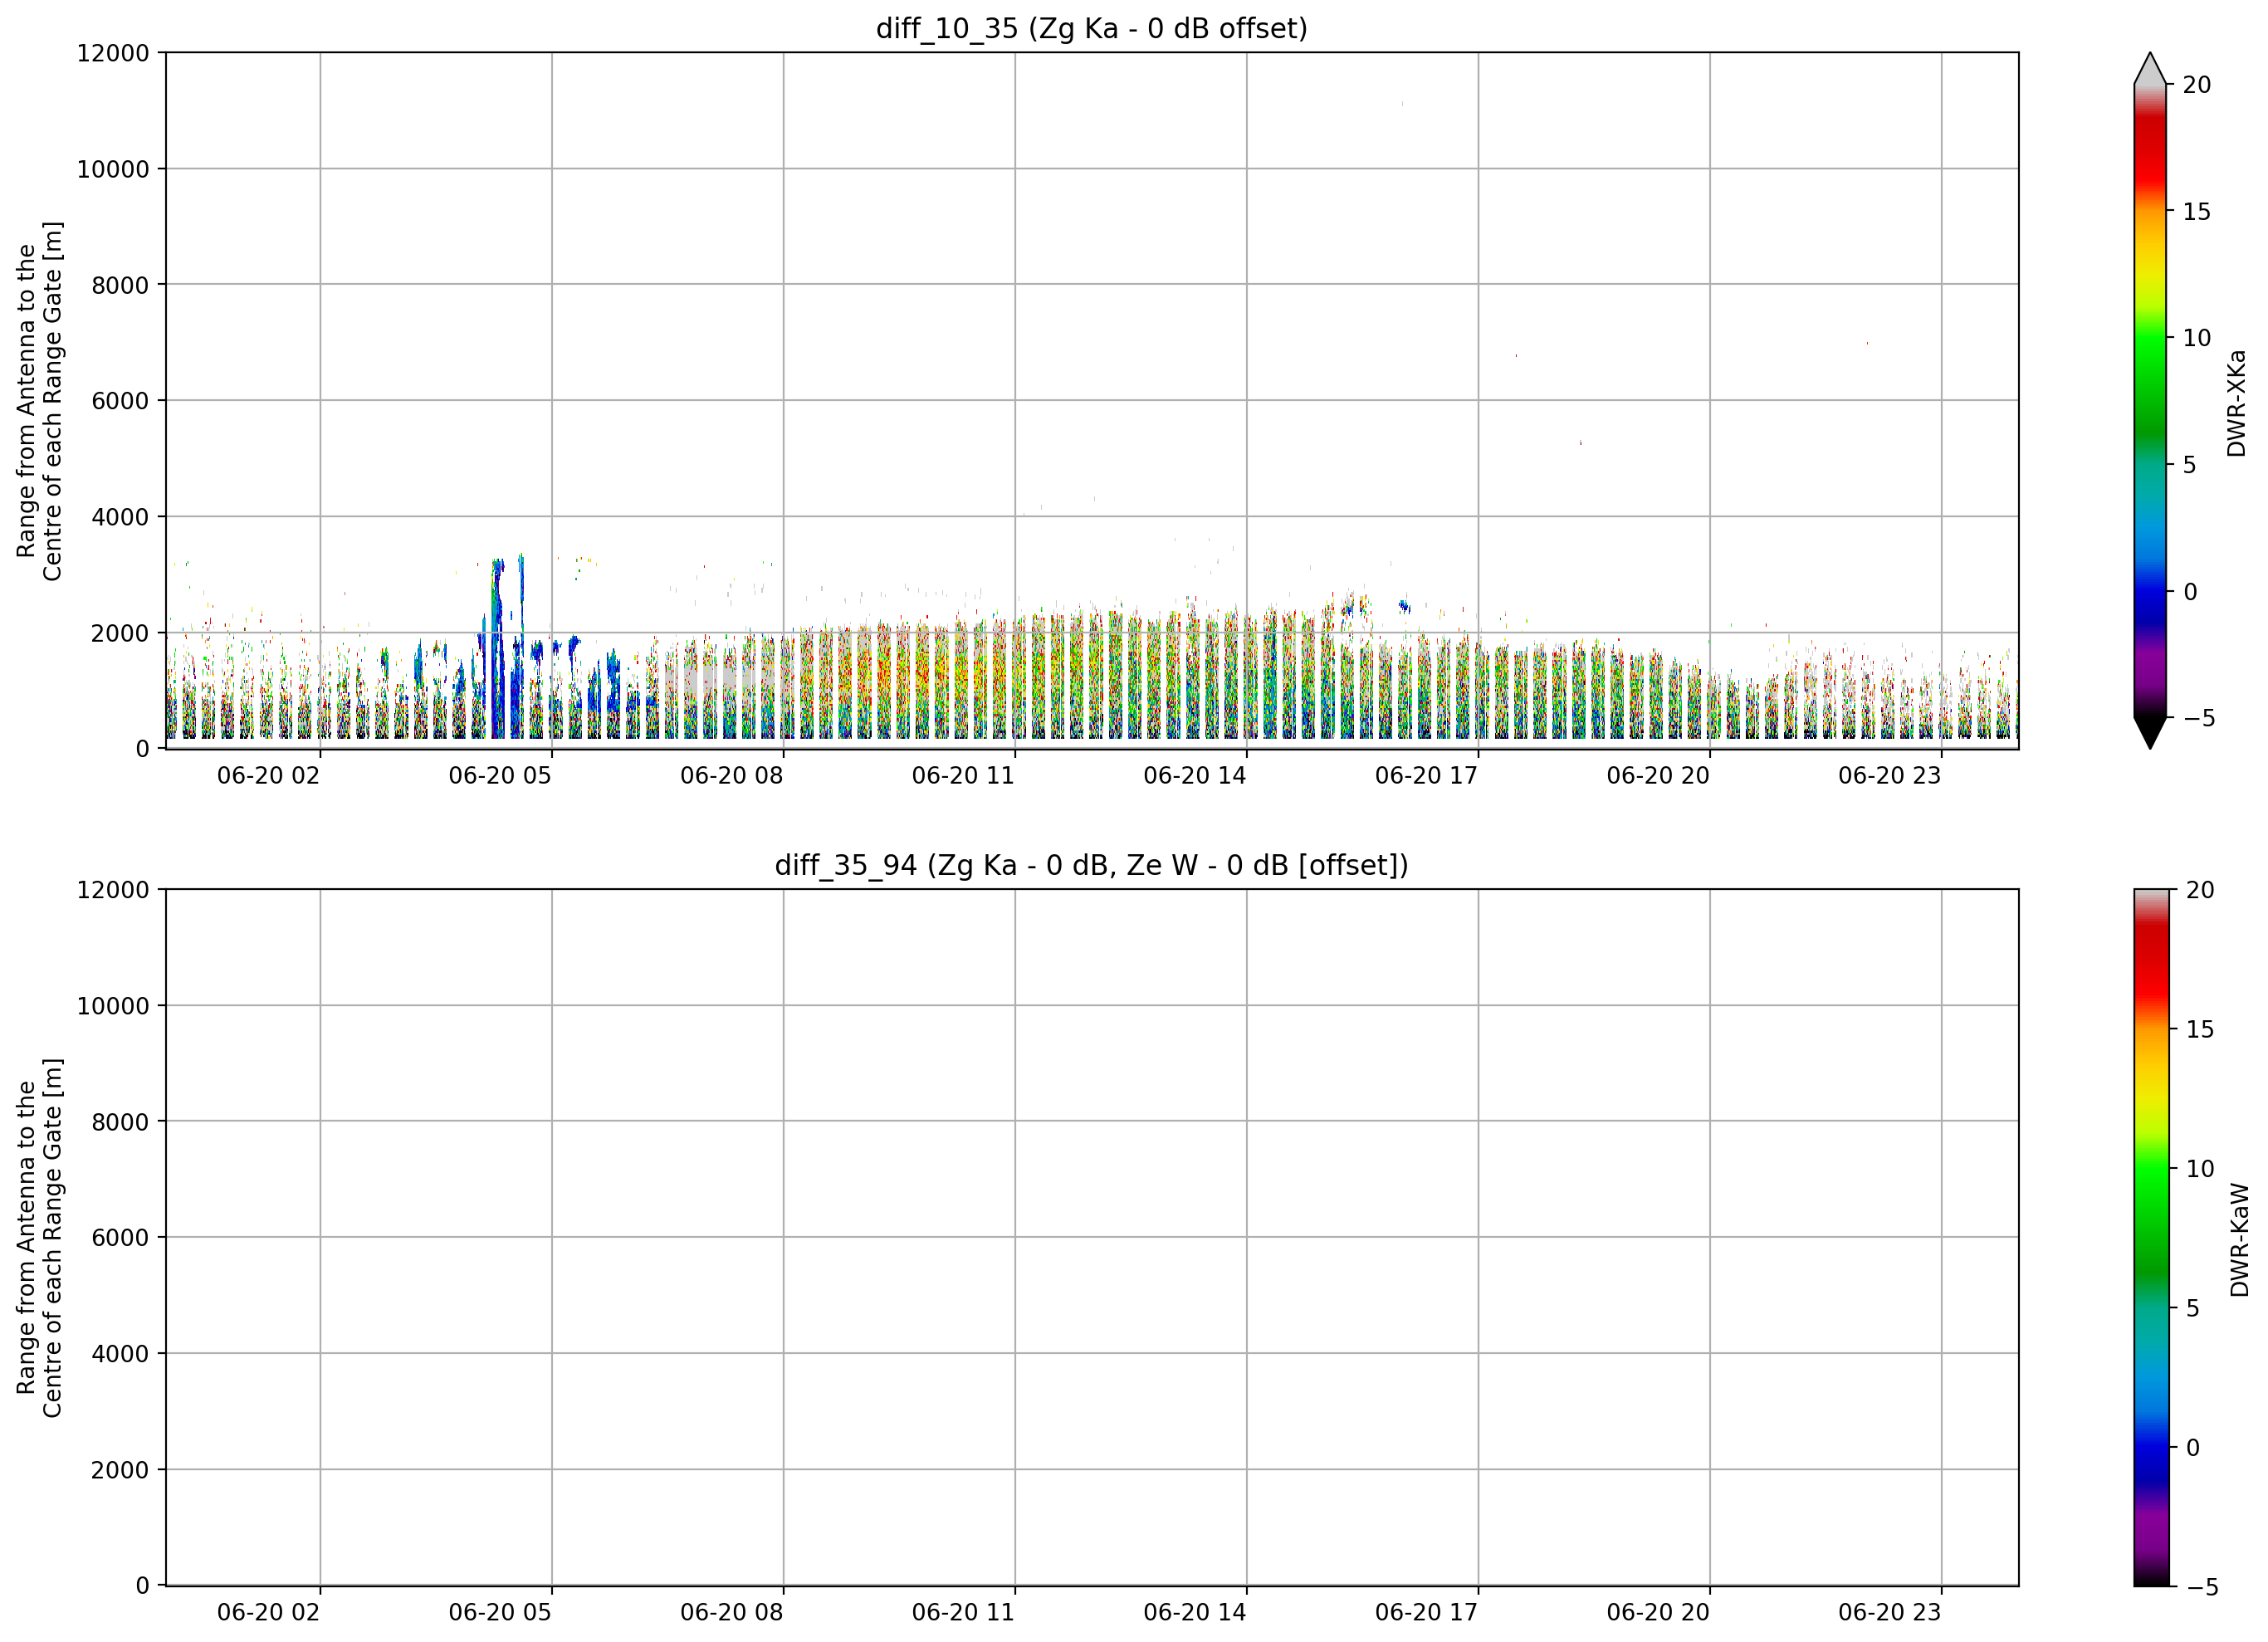Click the 15 tick on the DWR-XKa colorbar
The image size is (2268, 1642).
point(2196,212)
